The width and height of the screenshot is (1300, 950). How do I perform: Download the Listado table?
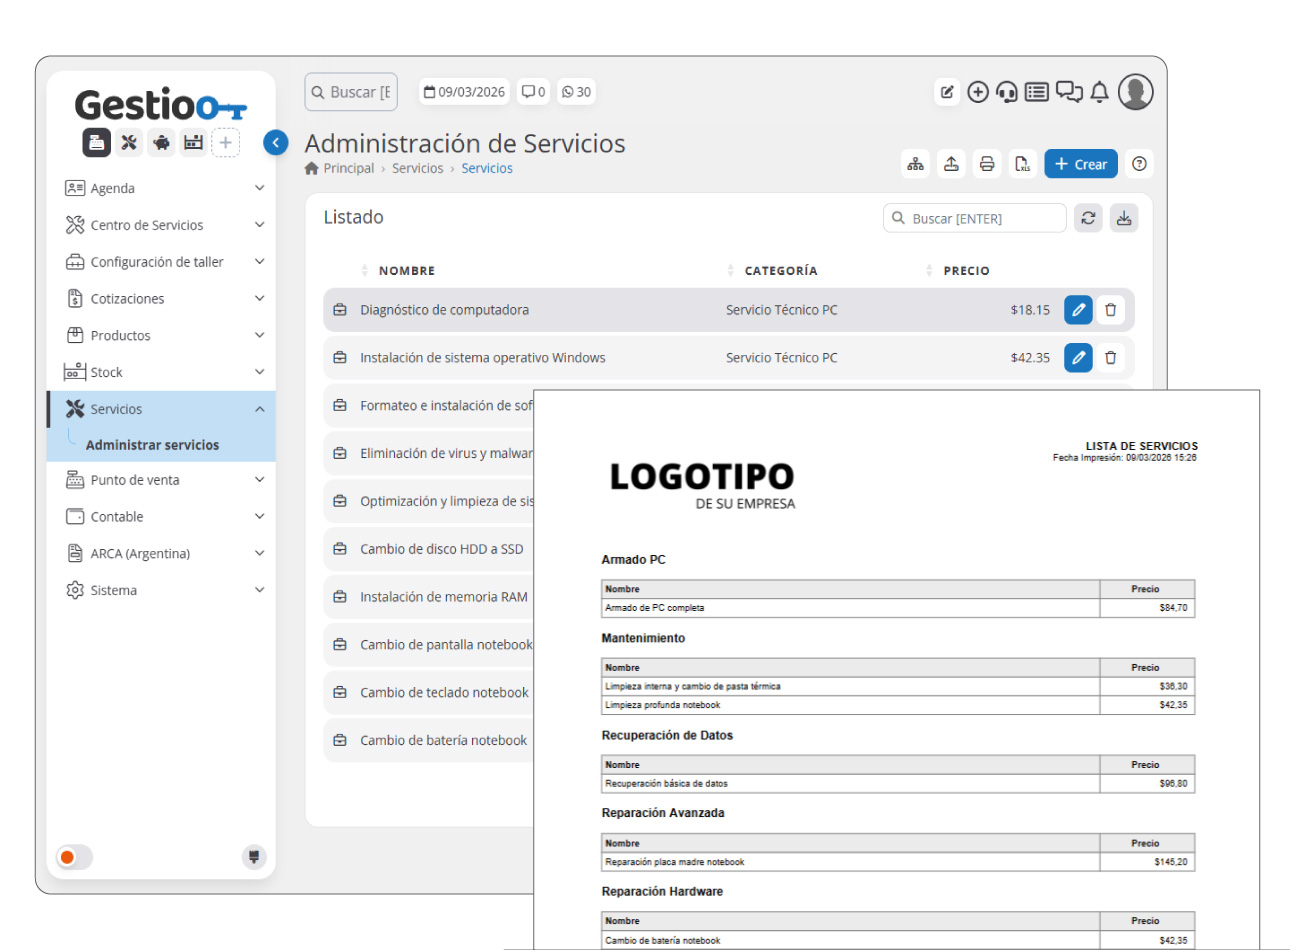click(1124, 218)
